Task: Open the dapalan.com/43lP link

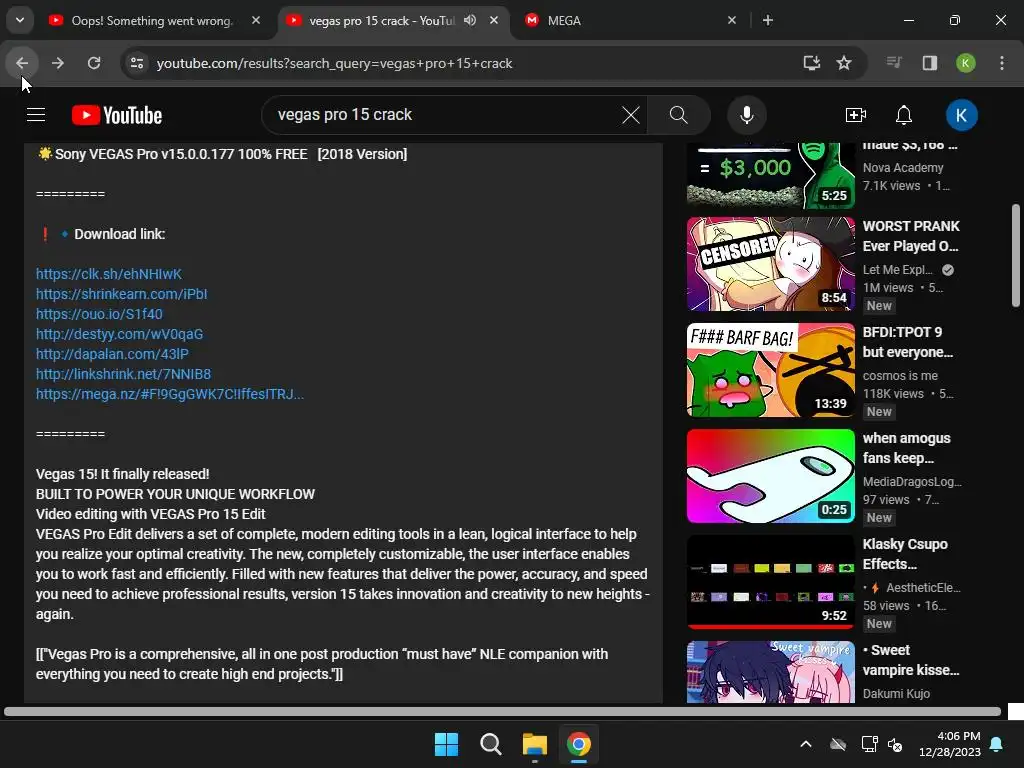Action: (x=112, y=355)
